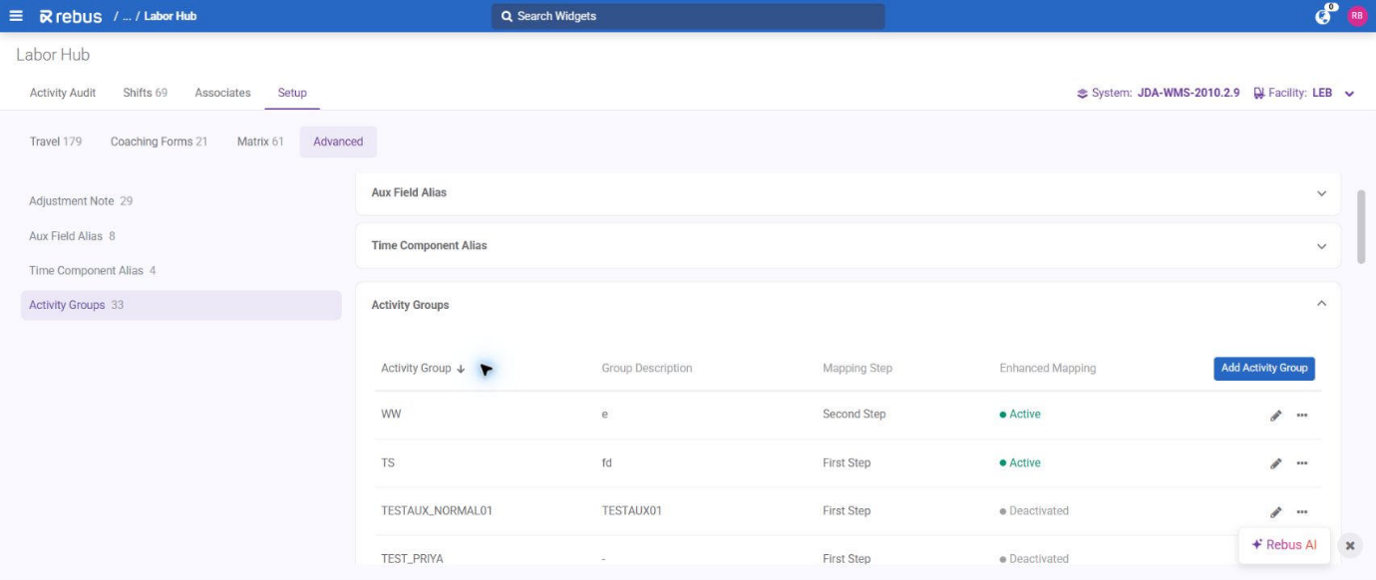
Task: Click the Labor Hub breadcrumb
Action: click(x=170, y=16)
